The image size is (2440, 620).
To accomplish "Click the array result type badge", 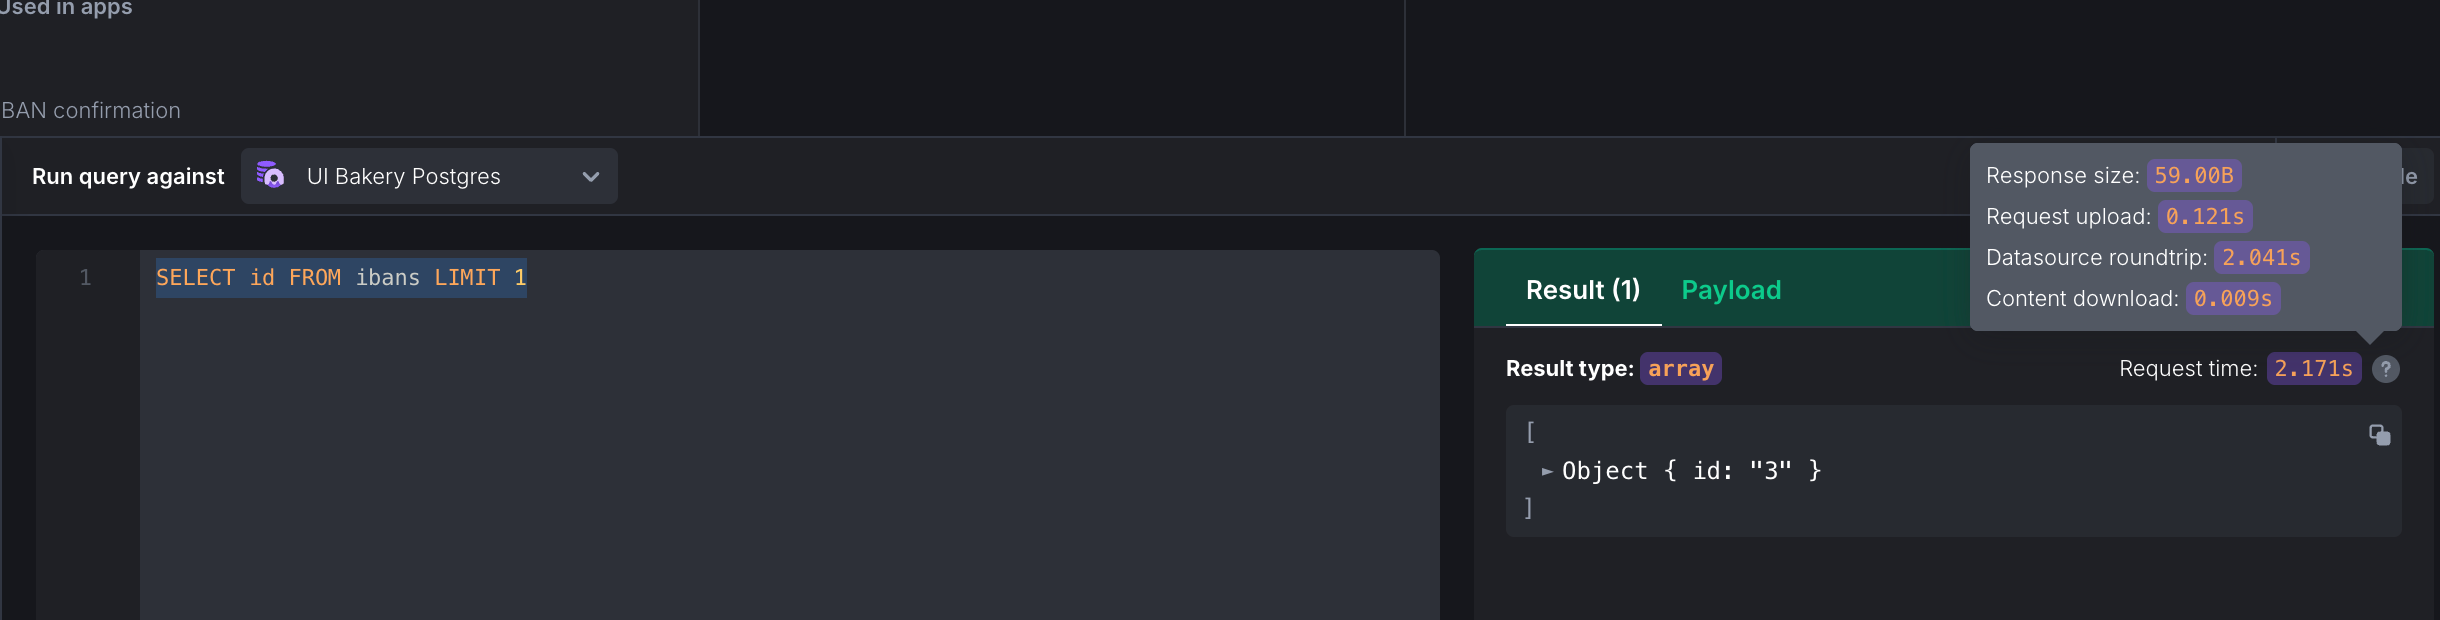I will 1680,369.
